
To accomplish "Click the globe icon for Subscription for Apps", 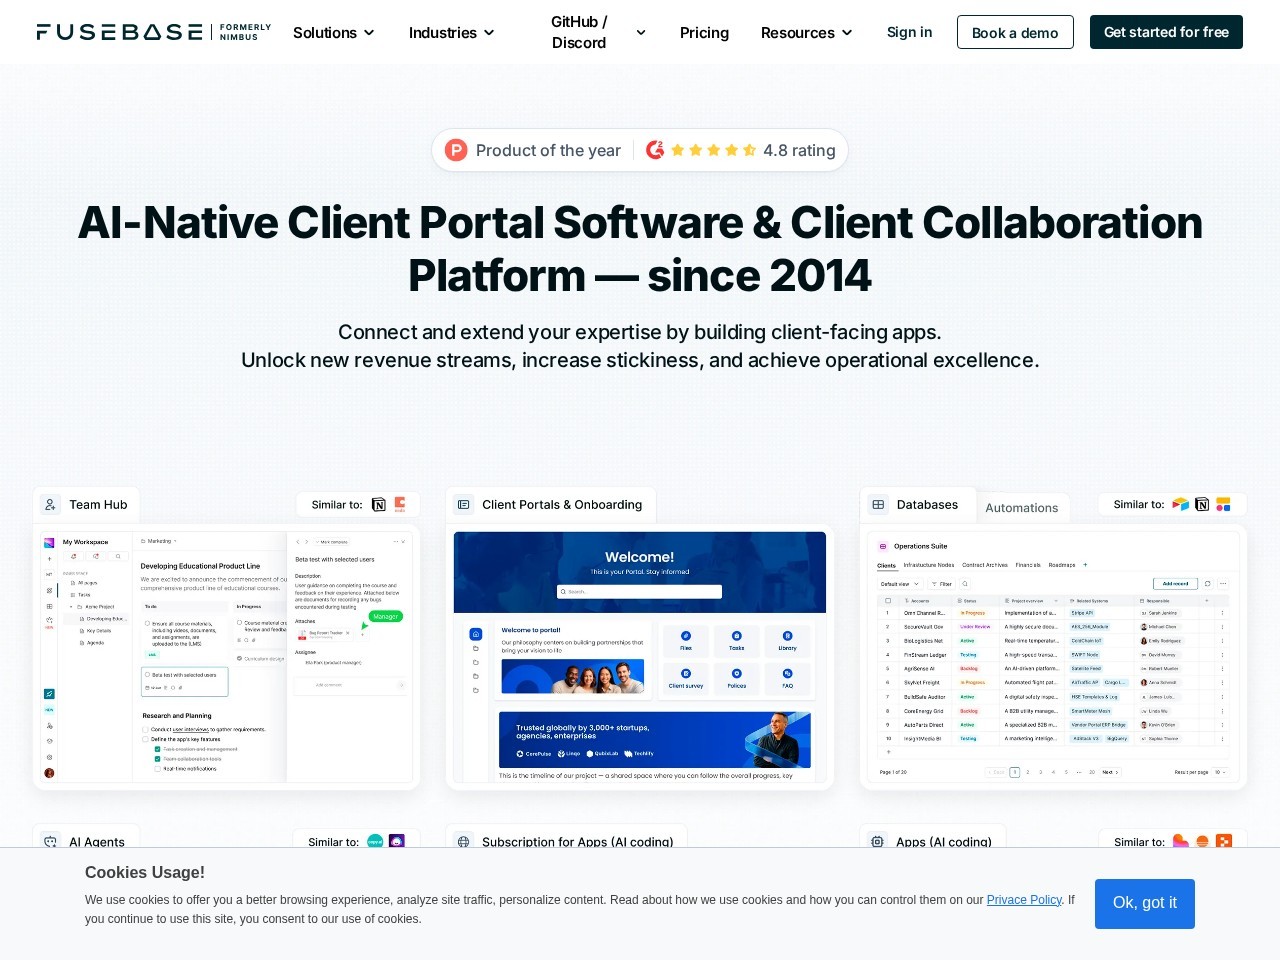I will coord(464,842).
